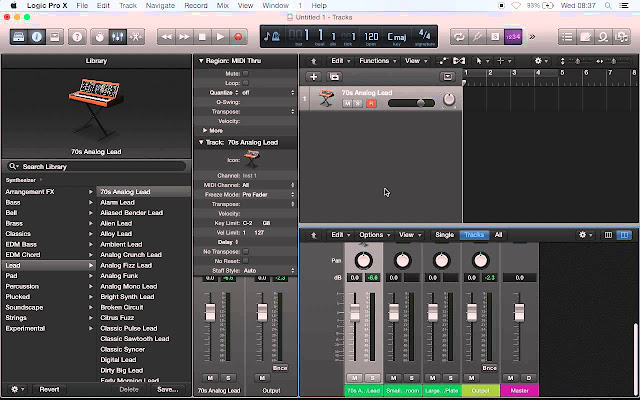Toggle the Editors scissors button
640x400 pixels.
[136, 37]
